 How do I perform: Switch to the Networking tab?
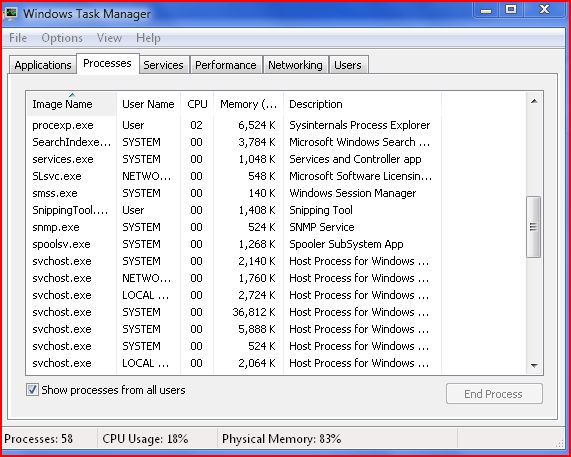pos(295,65)
